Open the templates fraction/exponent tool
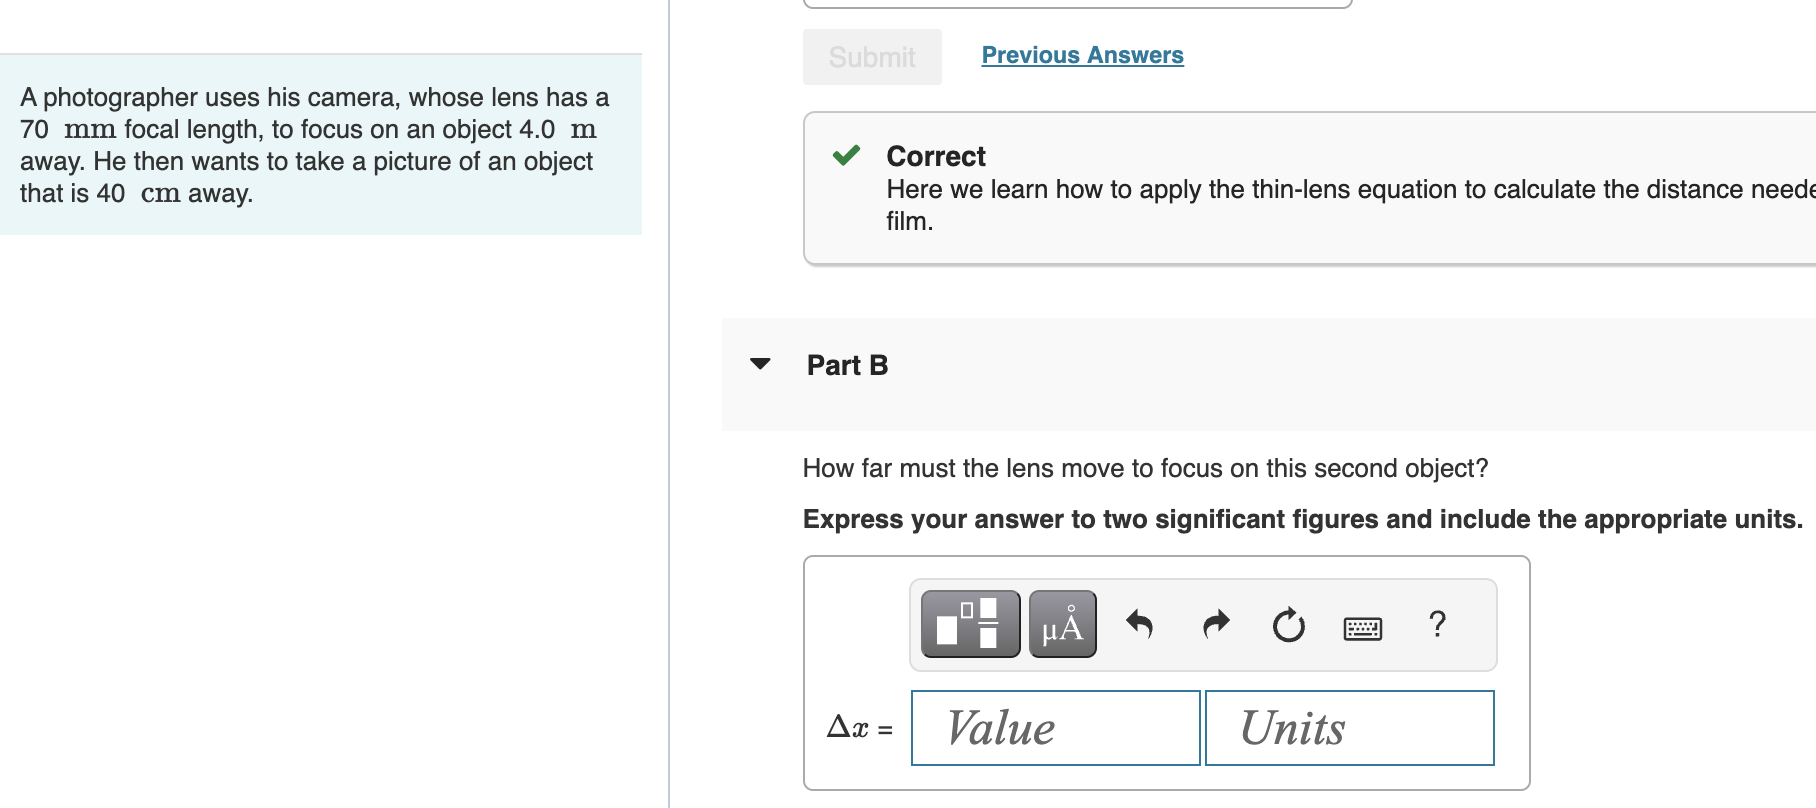 click(x=969, y=624)
